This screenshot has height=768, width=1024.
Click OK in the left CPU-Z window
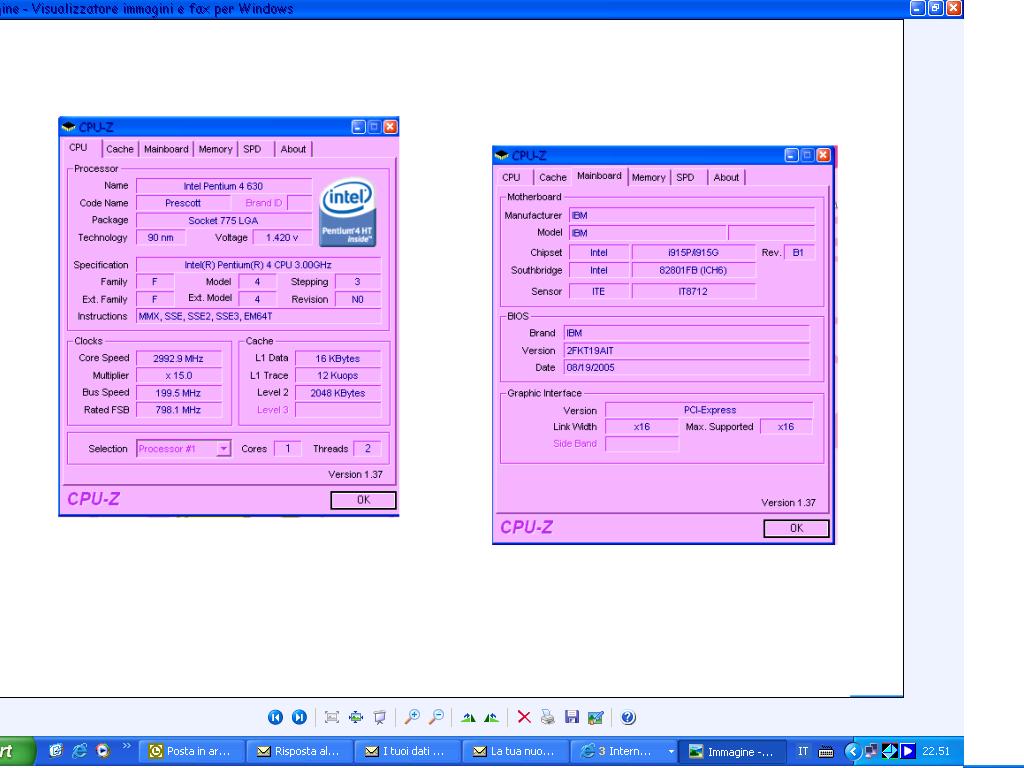pyautogui.click(x=363, y=500)
